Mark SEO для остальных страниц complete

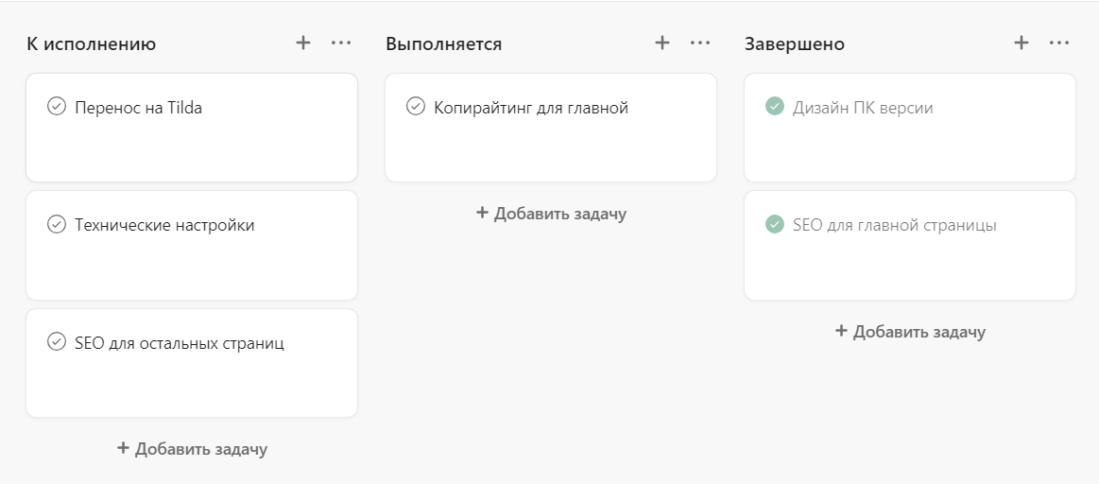point(56,343)
